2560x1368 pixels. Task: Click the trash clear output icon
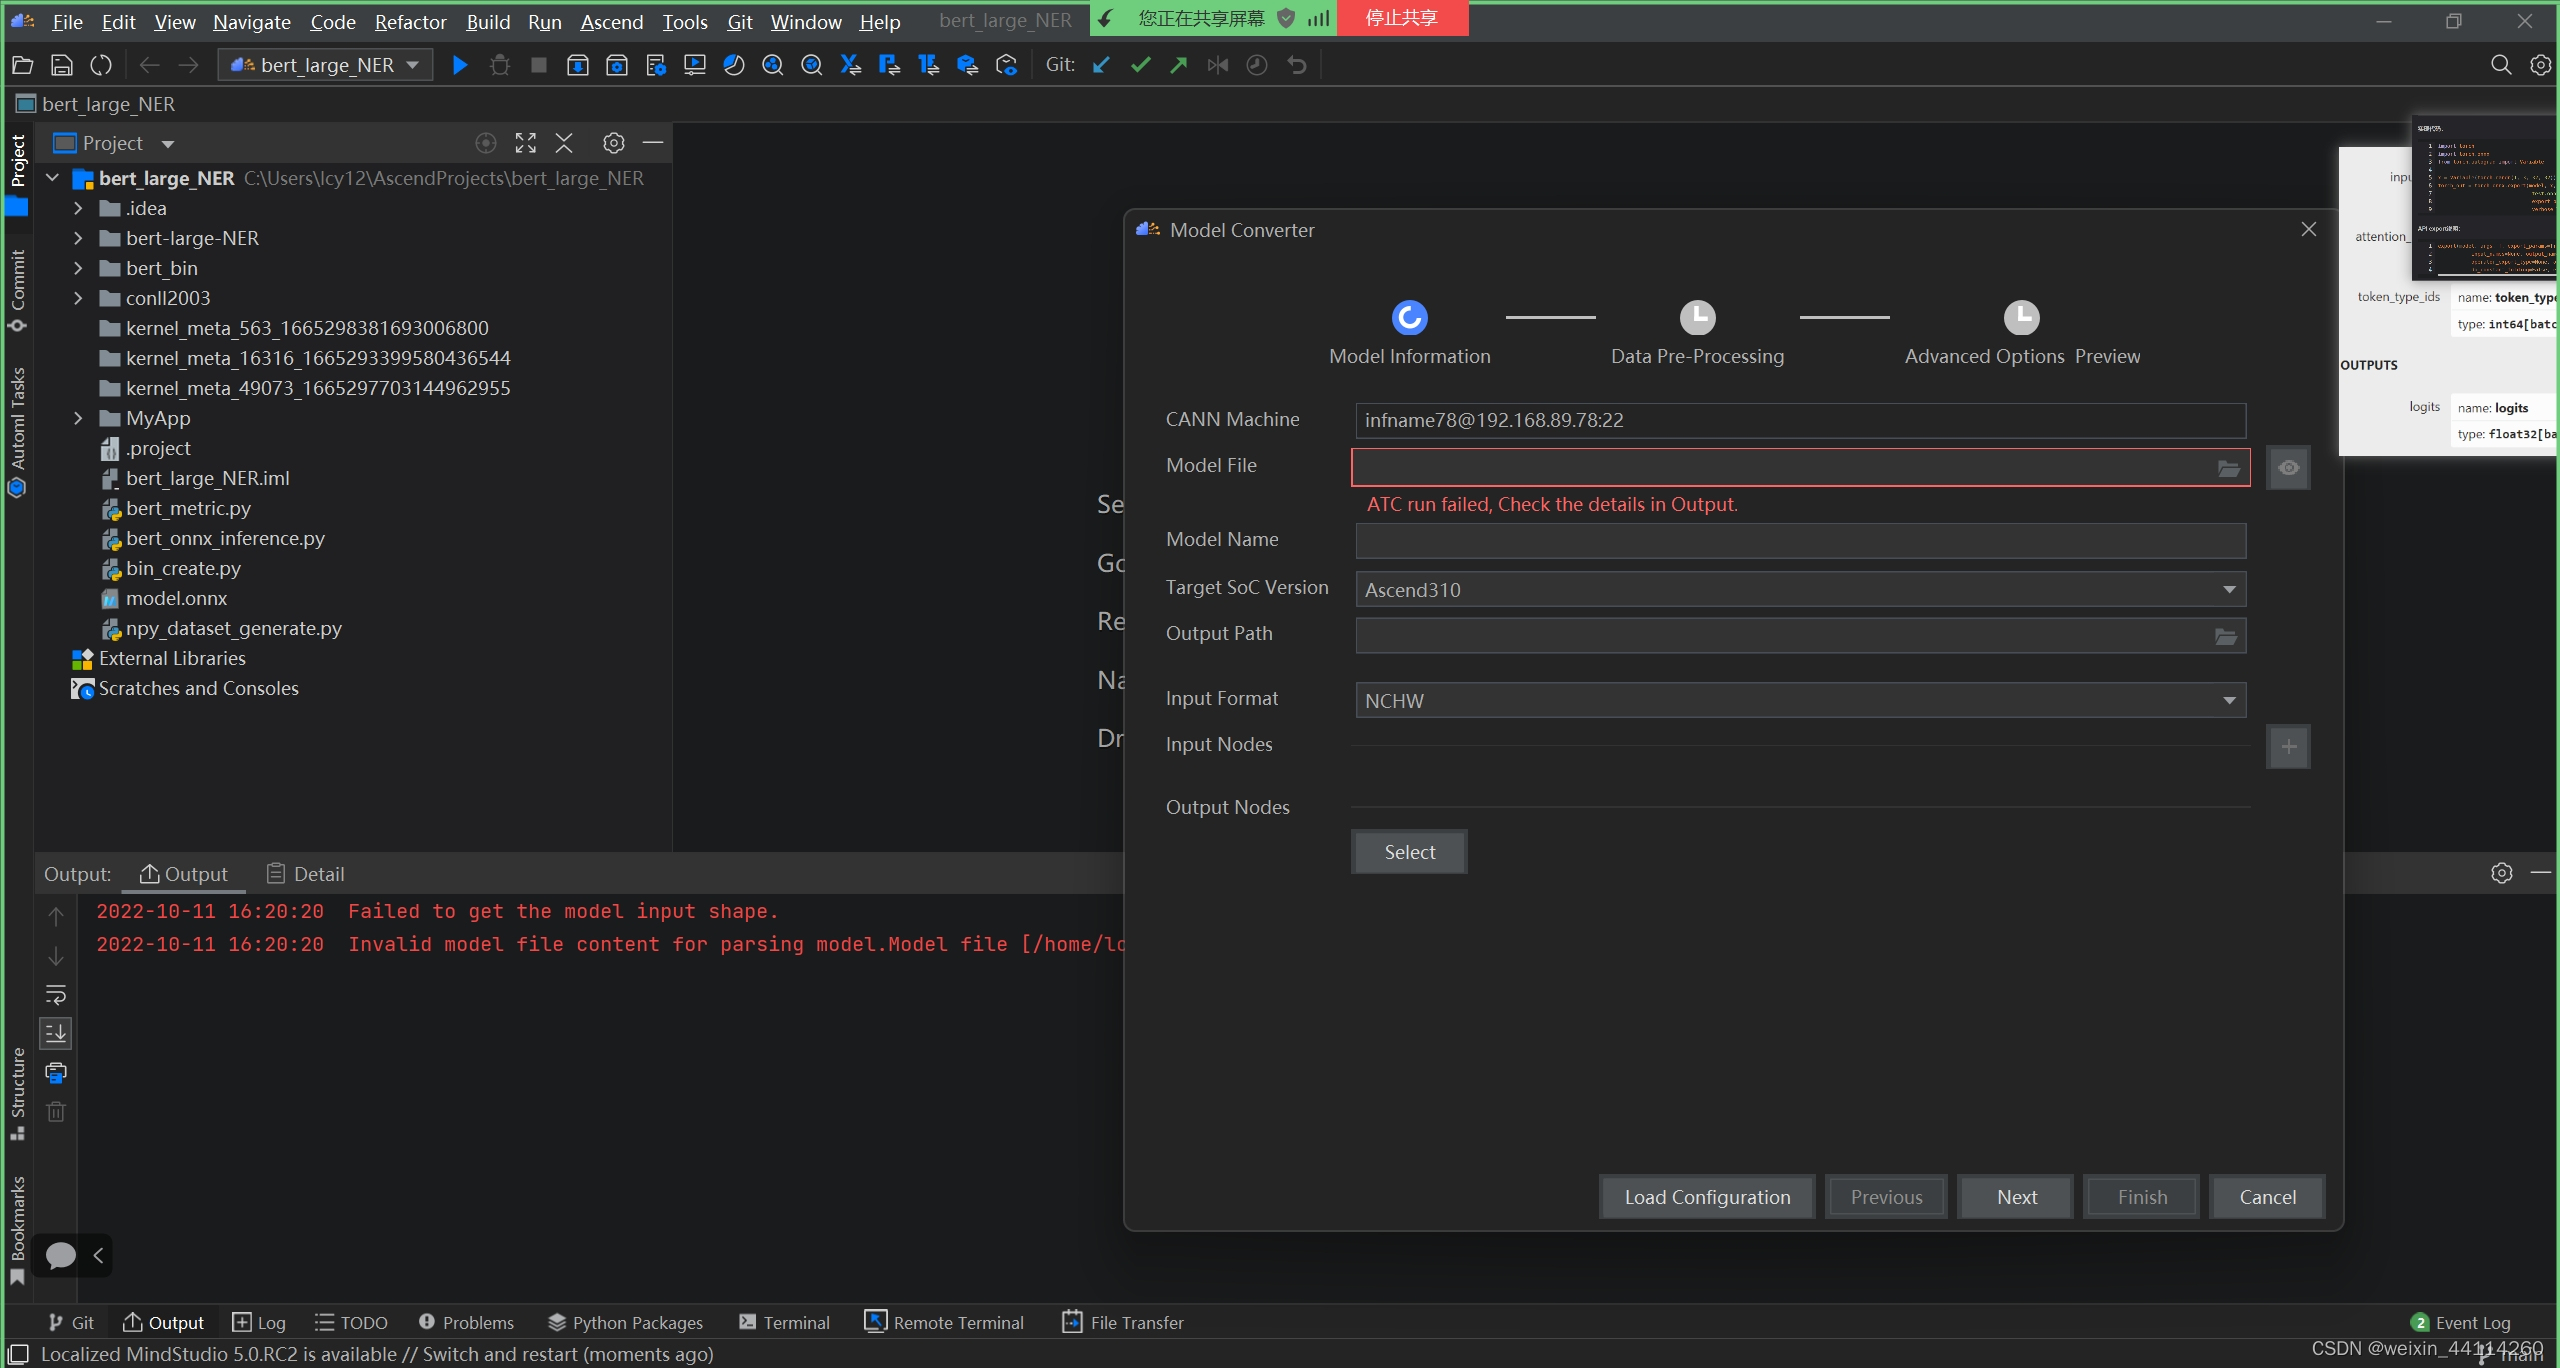pos(56,1112)
